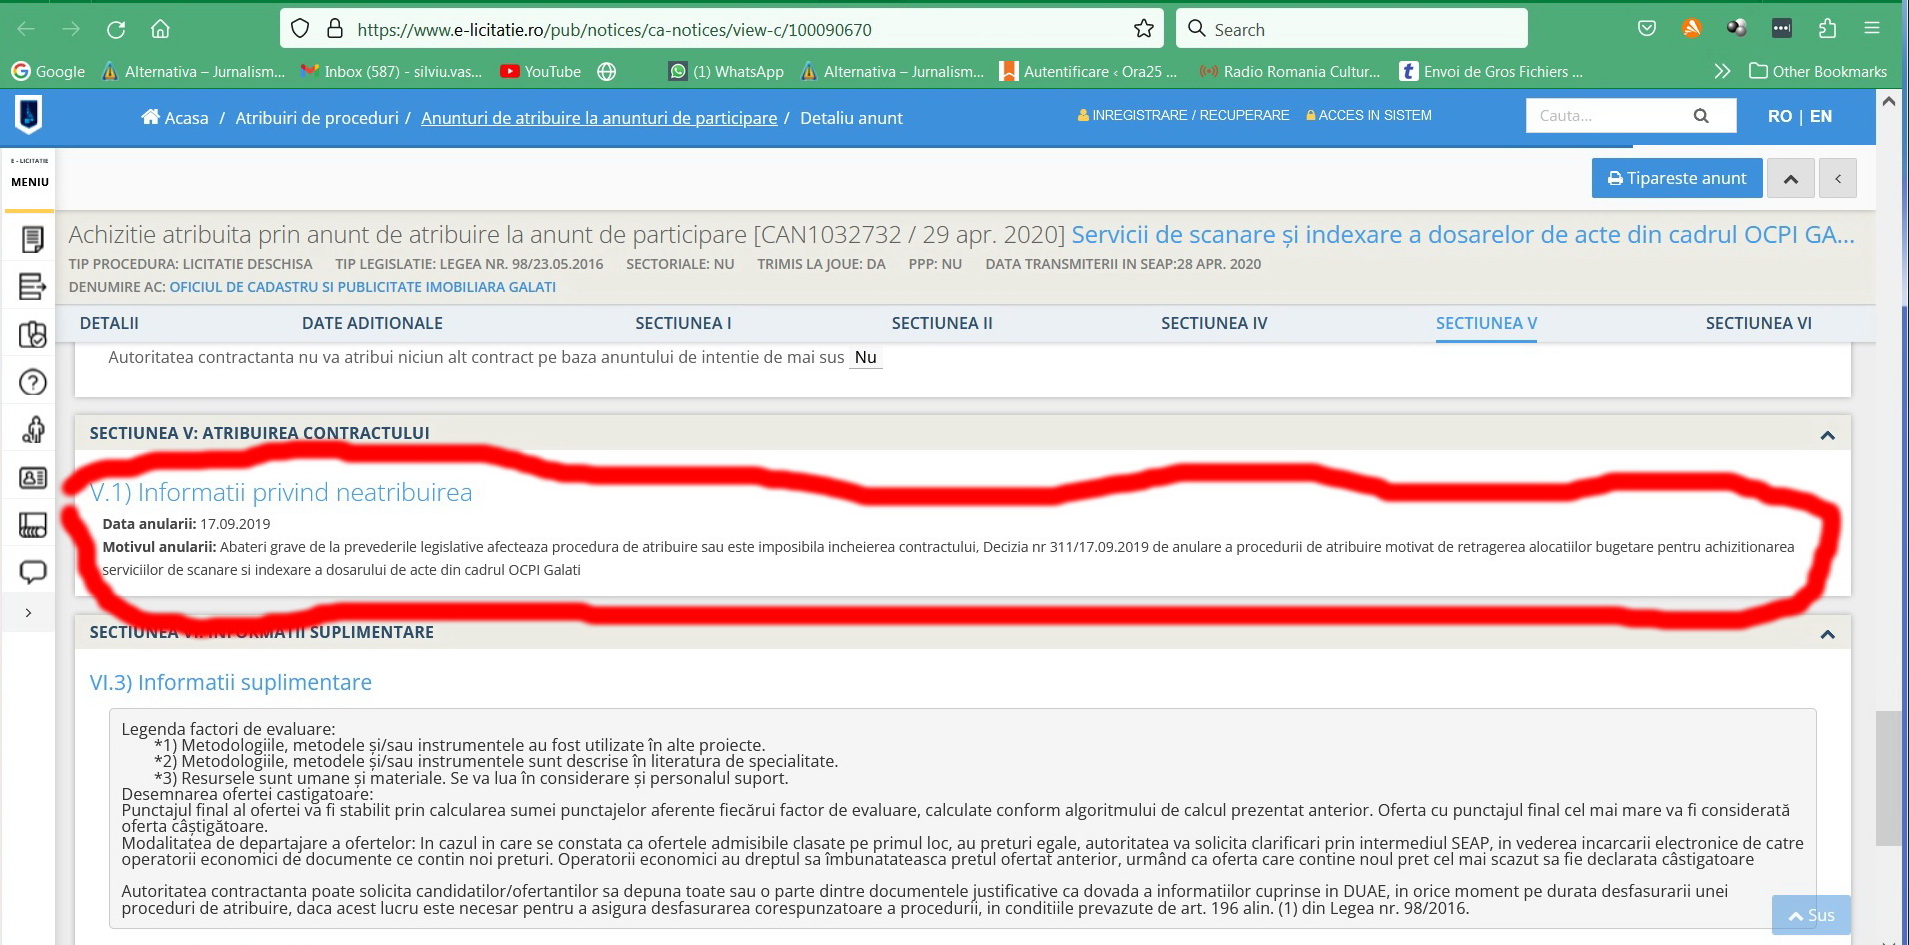Open the chat bubble sidebar icon
Image resolution: width=1909 pixels, height=945 pixels.
point(33,572)
